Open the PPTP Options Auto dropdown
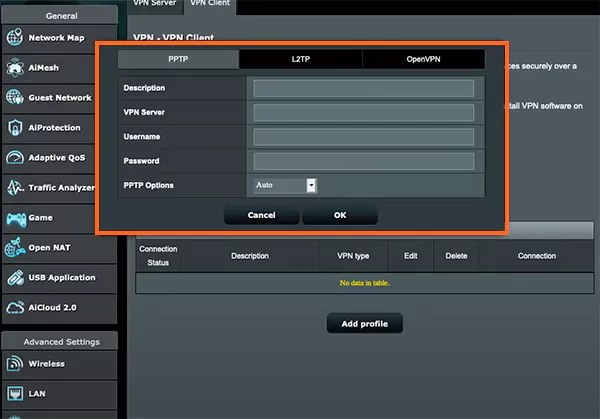This screenshot has height=419, width=600. 285,186
